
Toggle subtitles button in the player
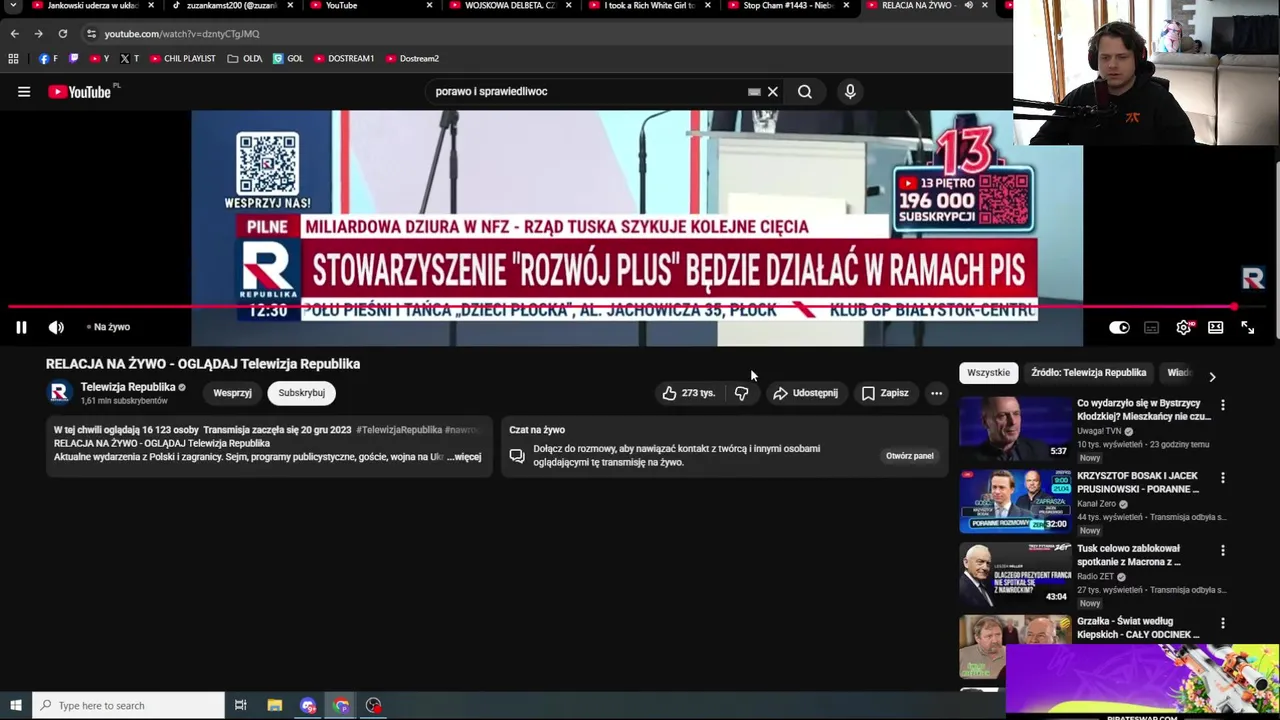1152,327
